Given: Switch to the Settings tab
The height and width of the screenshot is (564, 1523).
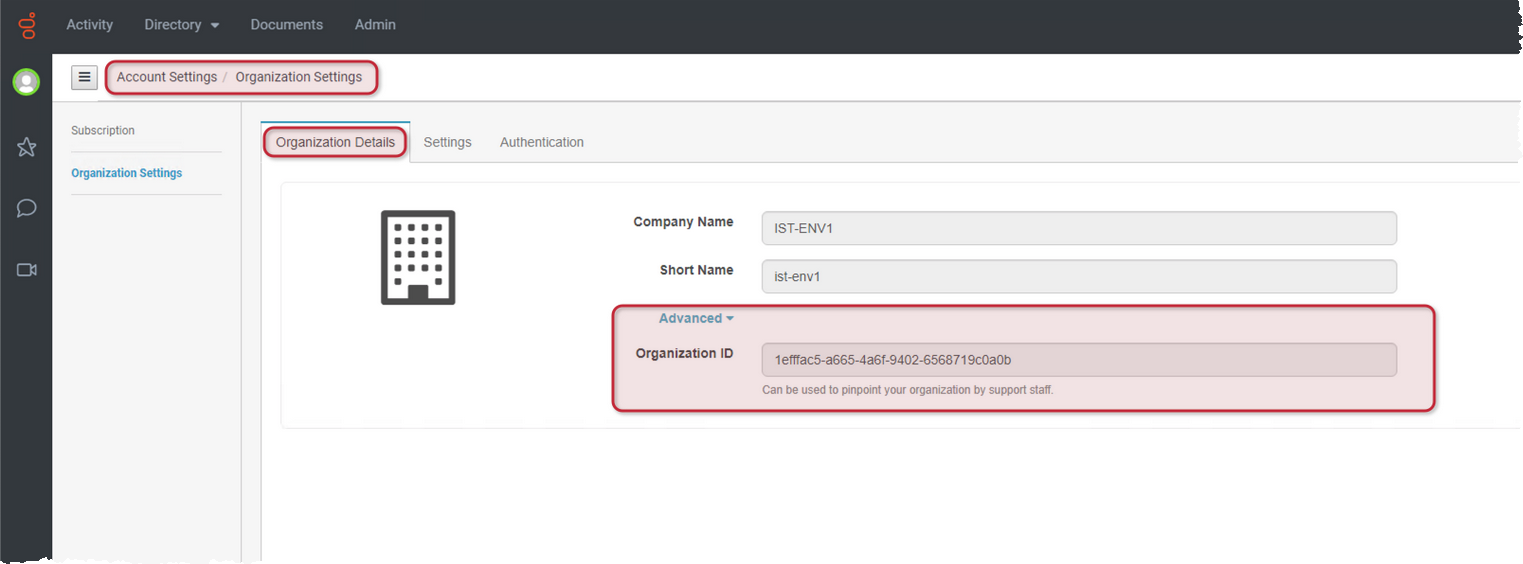Looking at the screenshot, I should pos(447,142).
